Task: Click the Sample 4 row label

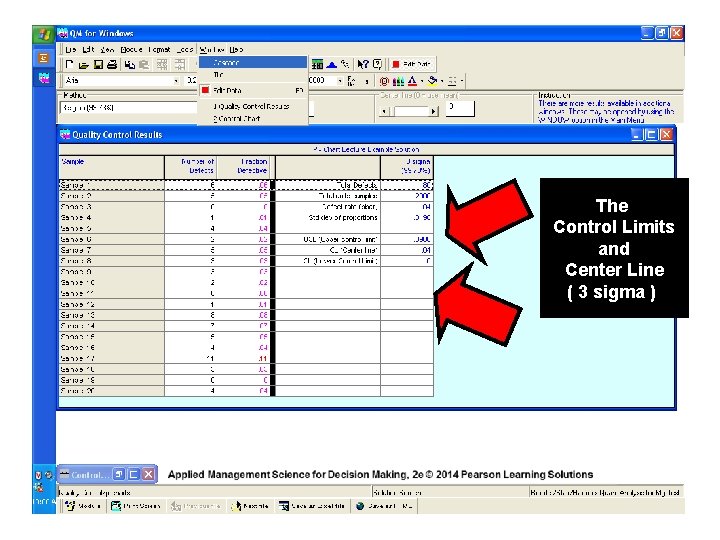Action: click(x=112, y=218)
